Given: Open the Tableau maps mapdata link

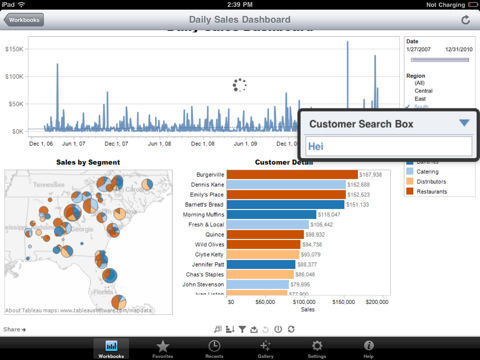Looking at the screenshot, I should tap(78, 310).
